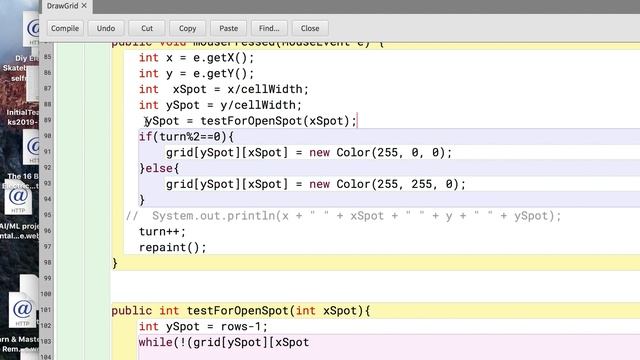
Task: Click the Cut button
Action: [147, 28]
